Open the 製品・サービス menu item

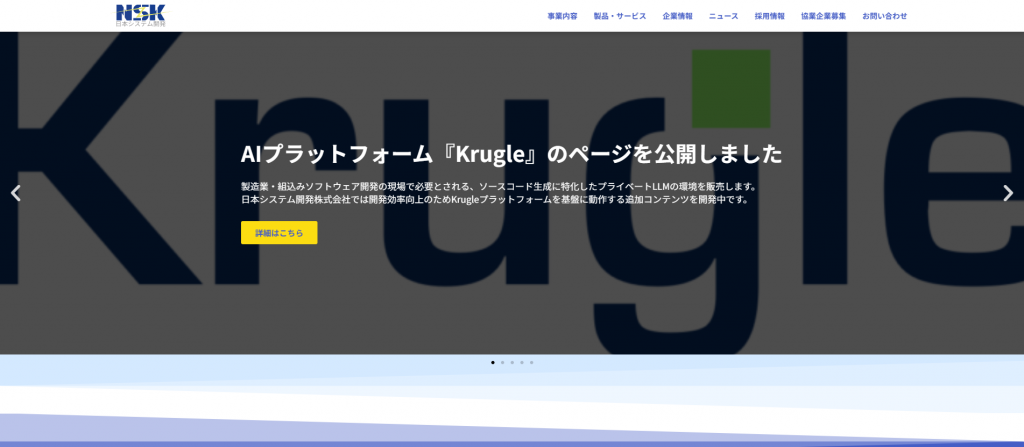tap(620, 16)
